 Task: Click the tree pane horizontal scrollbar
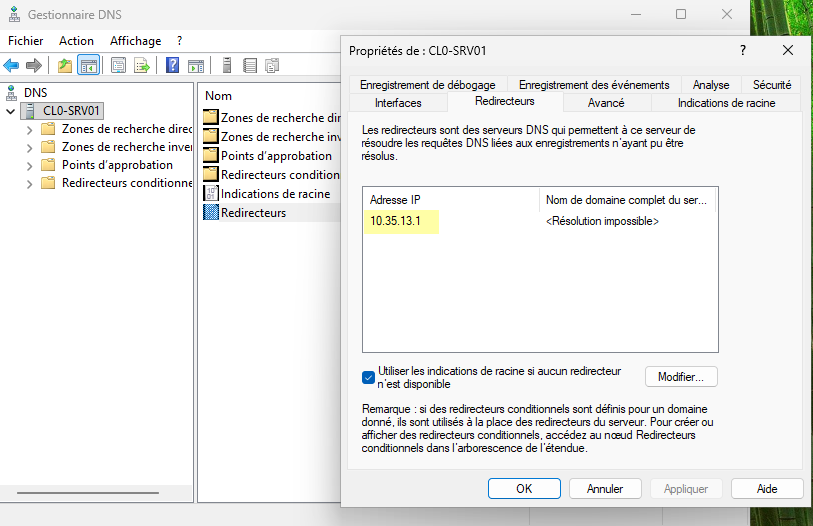coord(88,492)
